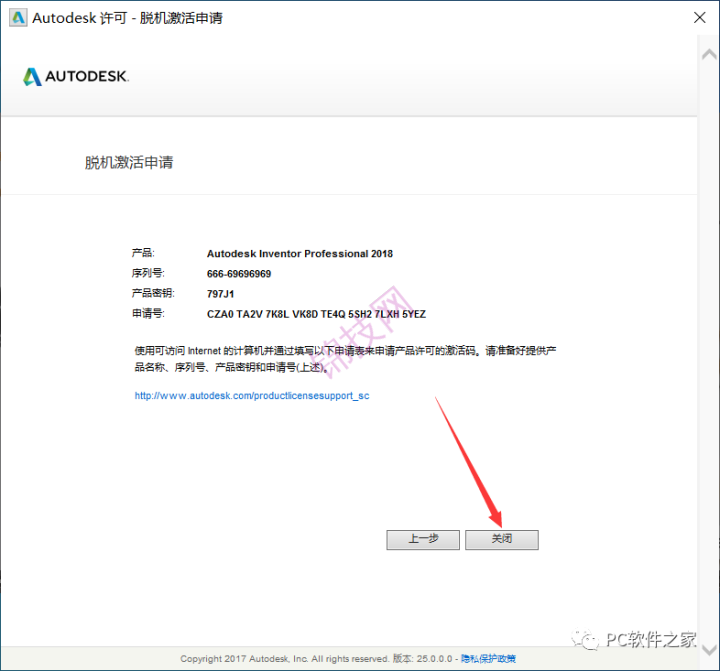720x671 pixels.
Task: Click the 上一步 back button
Action: click(422, 540)
